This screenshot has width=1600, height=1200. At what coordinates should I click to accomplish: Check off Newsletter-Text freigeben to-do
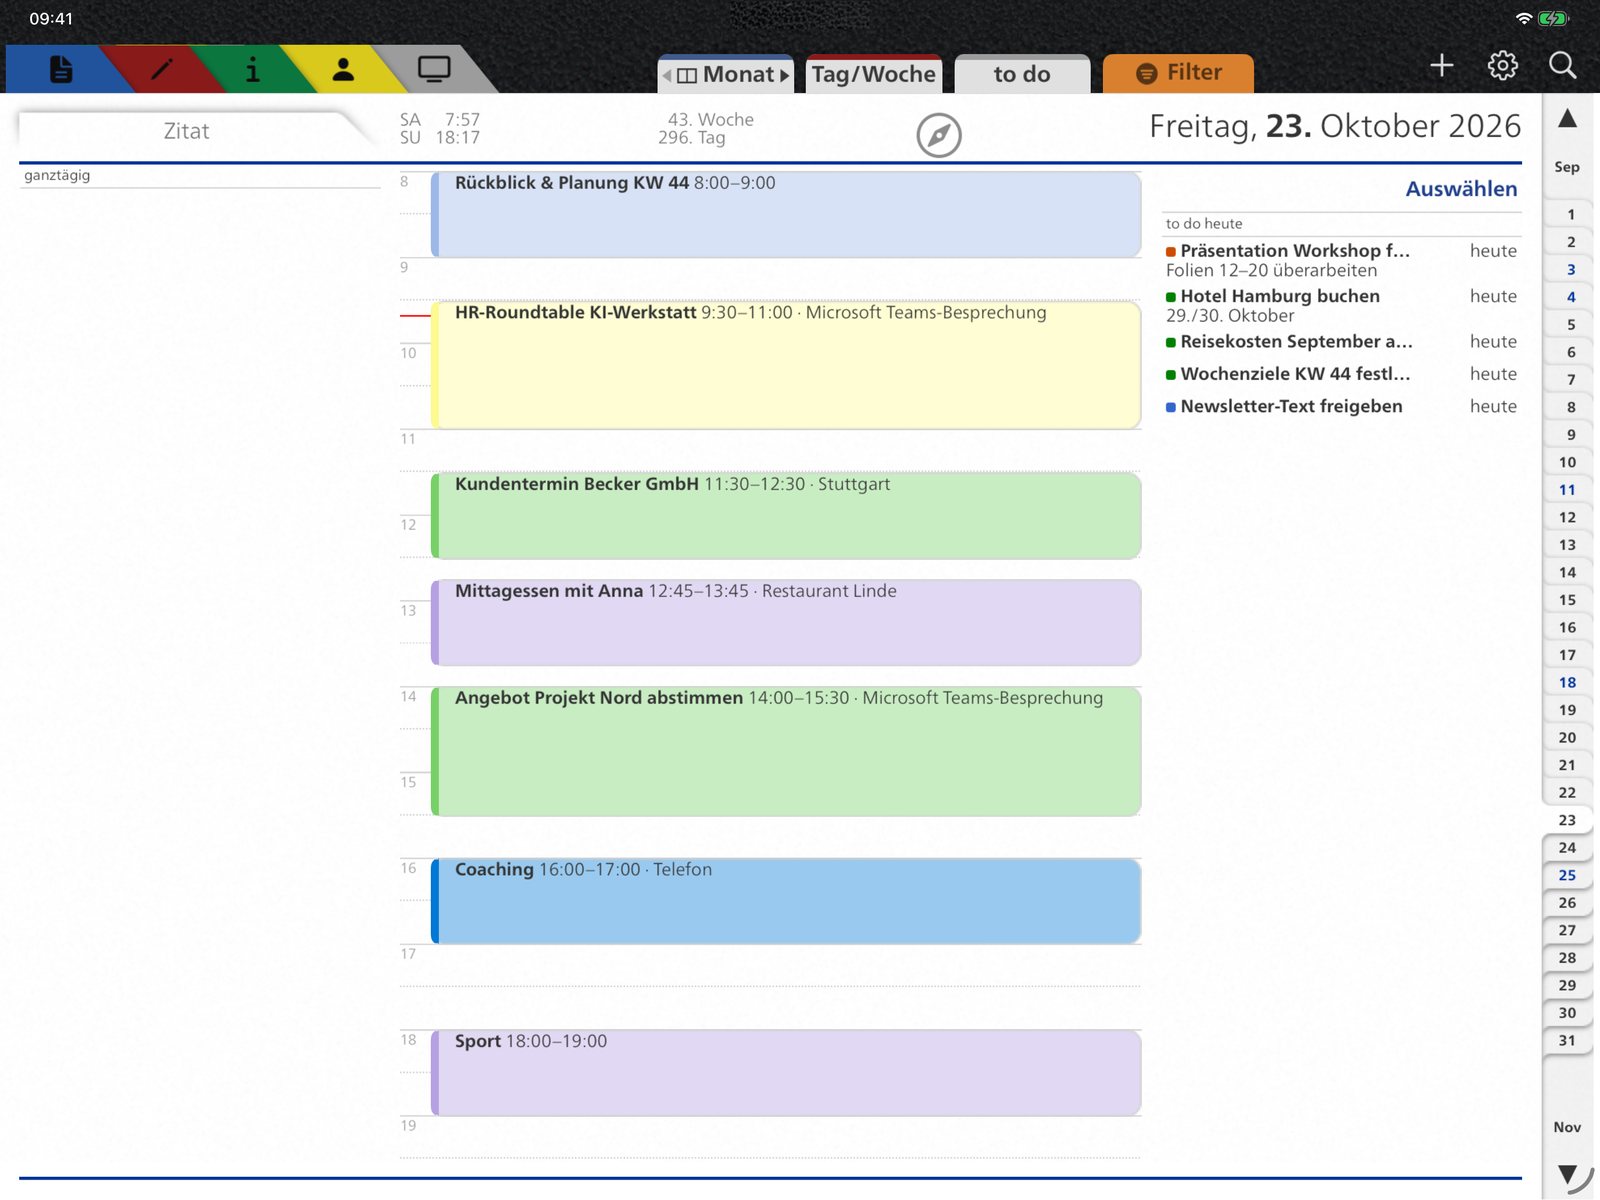click(x=1171, y=407)
